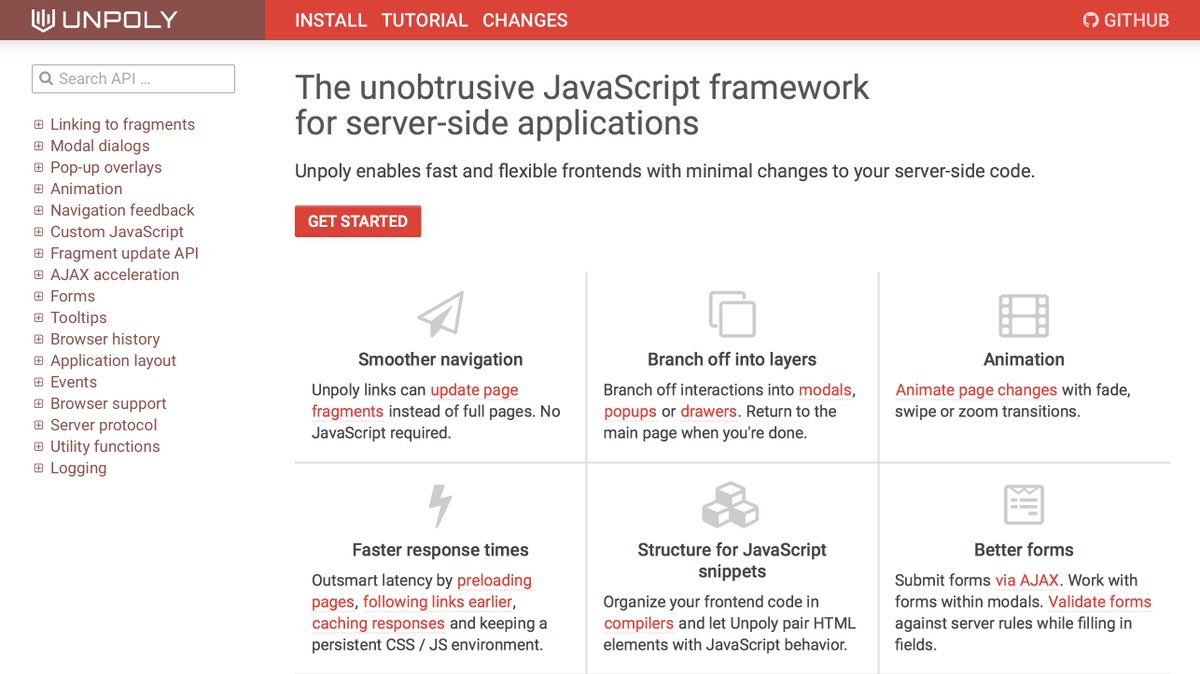Expand Linking to fragments tree node
Viewport: 1200px width, 674px height.
[39, 125]
